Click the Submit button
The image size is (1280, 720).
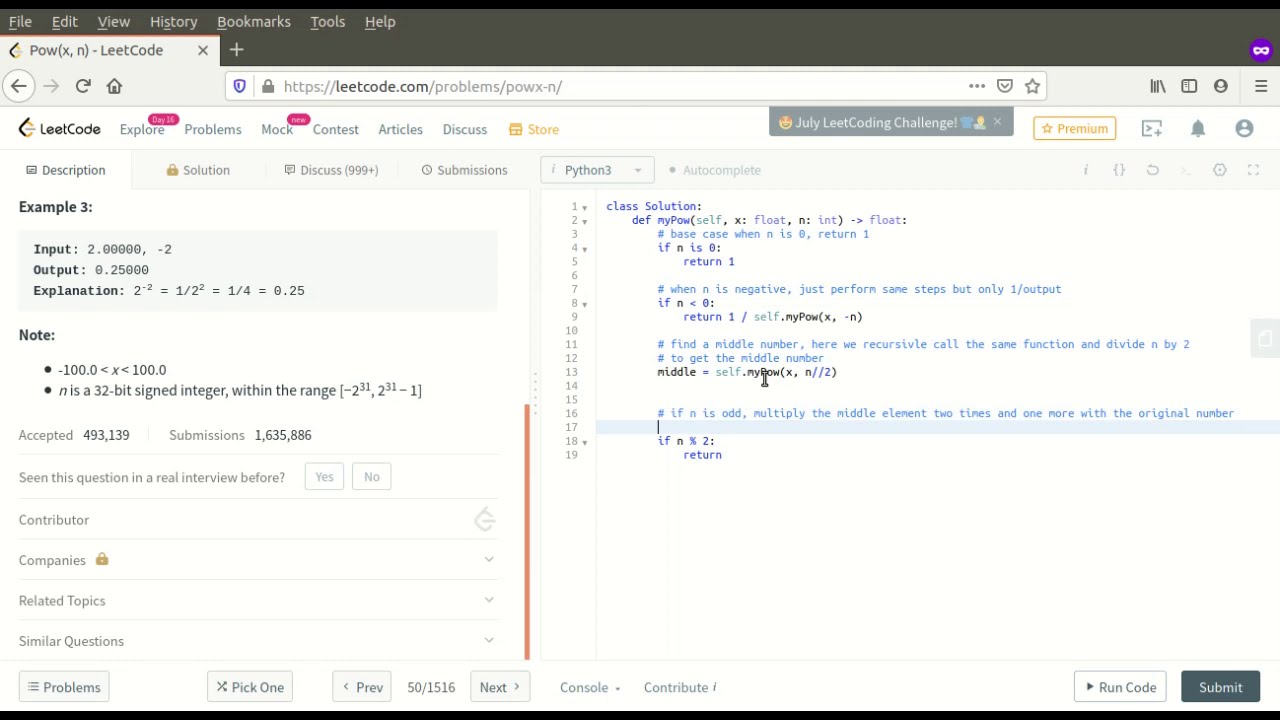(x=1220, y=687)
